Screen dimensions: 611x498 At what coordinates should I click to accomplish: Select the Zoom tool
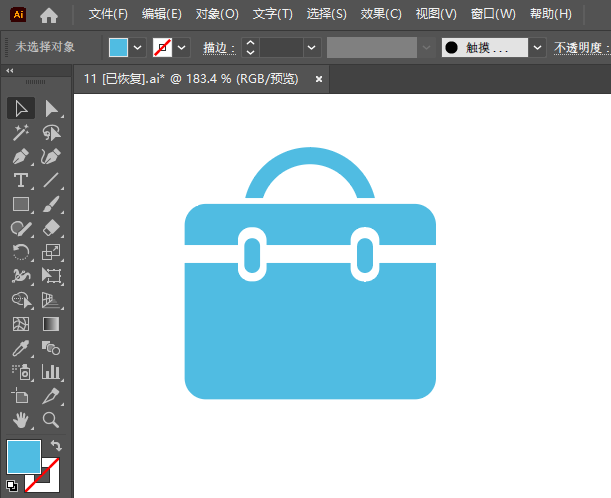point(51,420)
